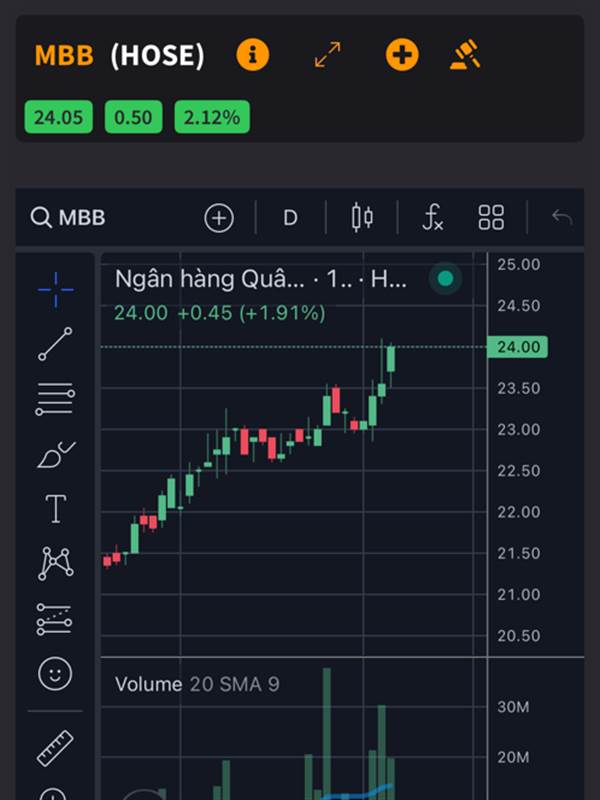Add a compare symbol with circled plus
This screenshot has width=600, height=800.
pyautogui.click(x=219, y=218)
